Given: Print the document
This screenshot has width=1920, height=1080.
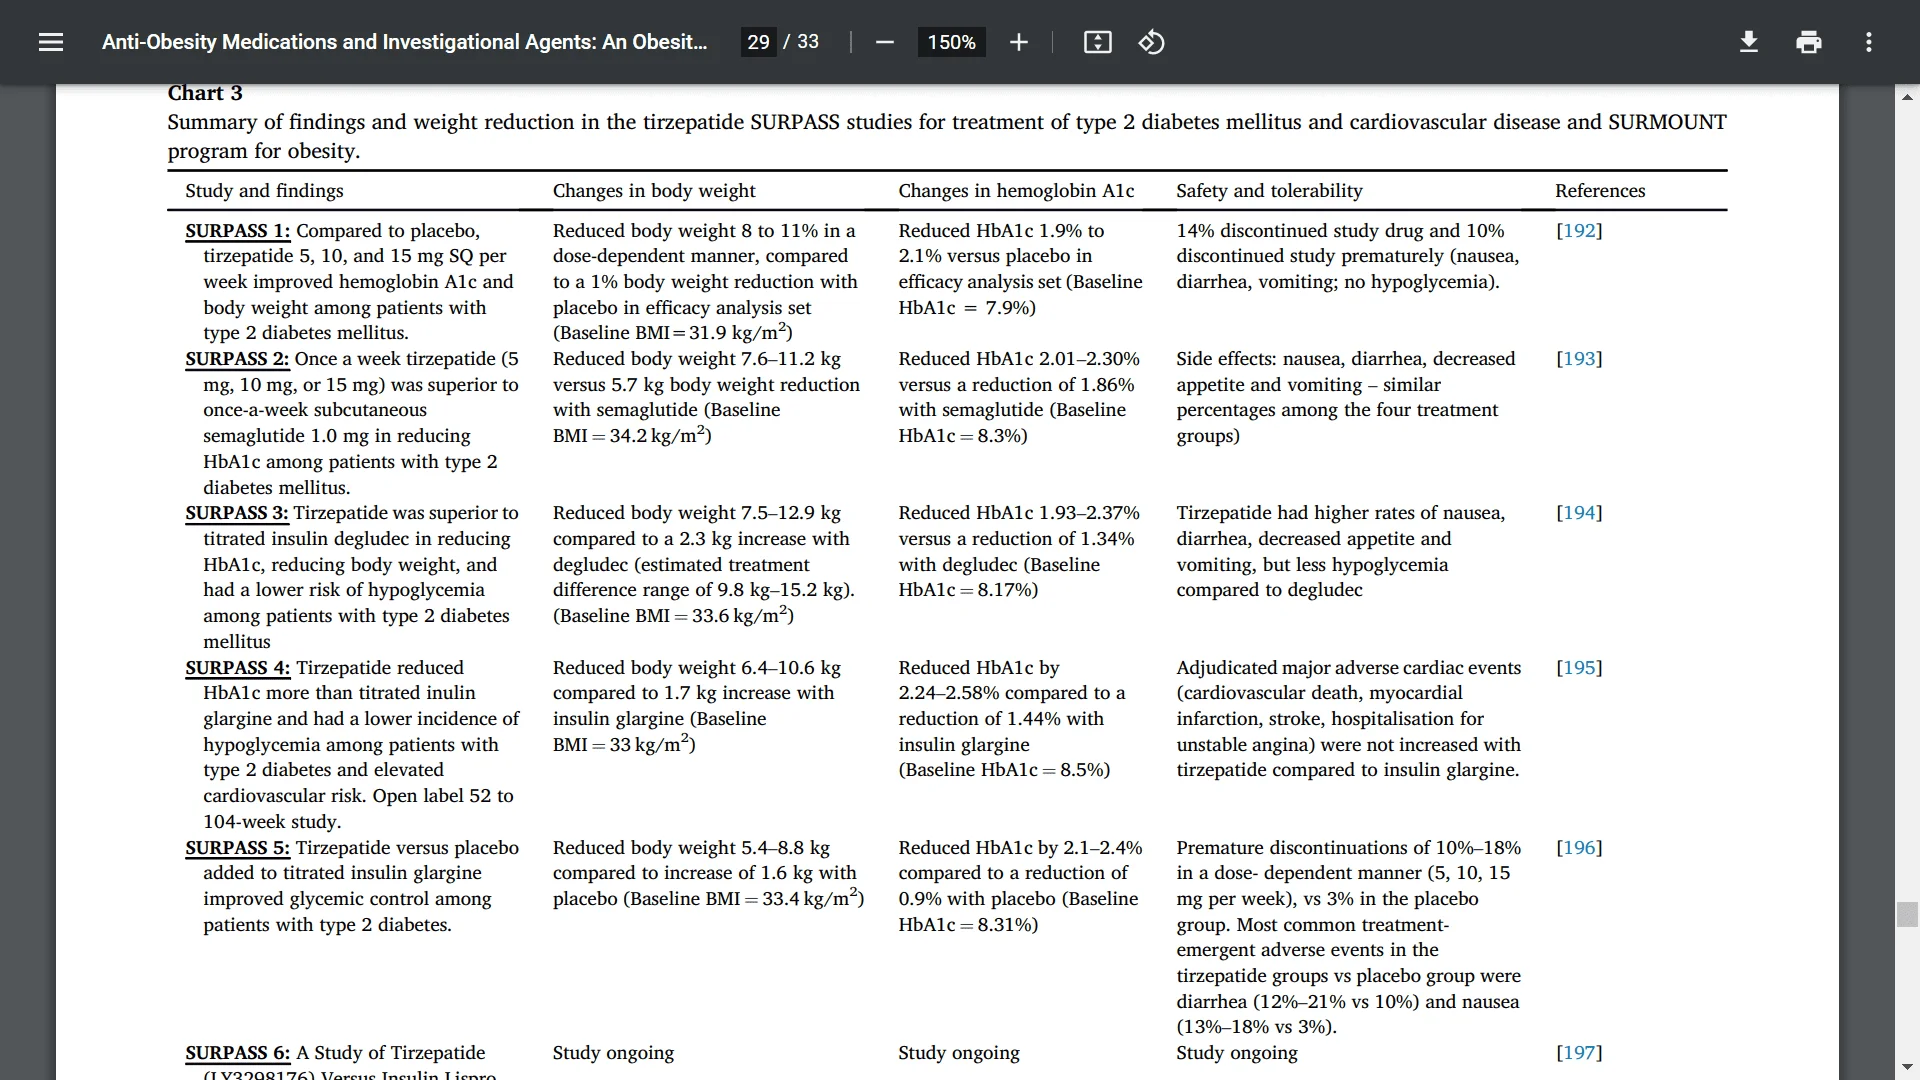Looking at the screenshot, I should [x=1808, y=42].
